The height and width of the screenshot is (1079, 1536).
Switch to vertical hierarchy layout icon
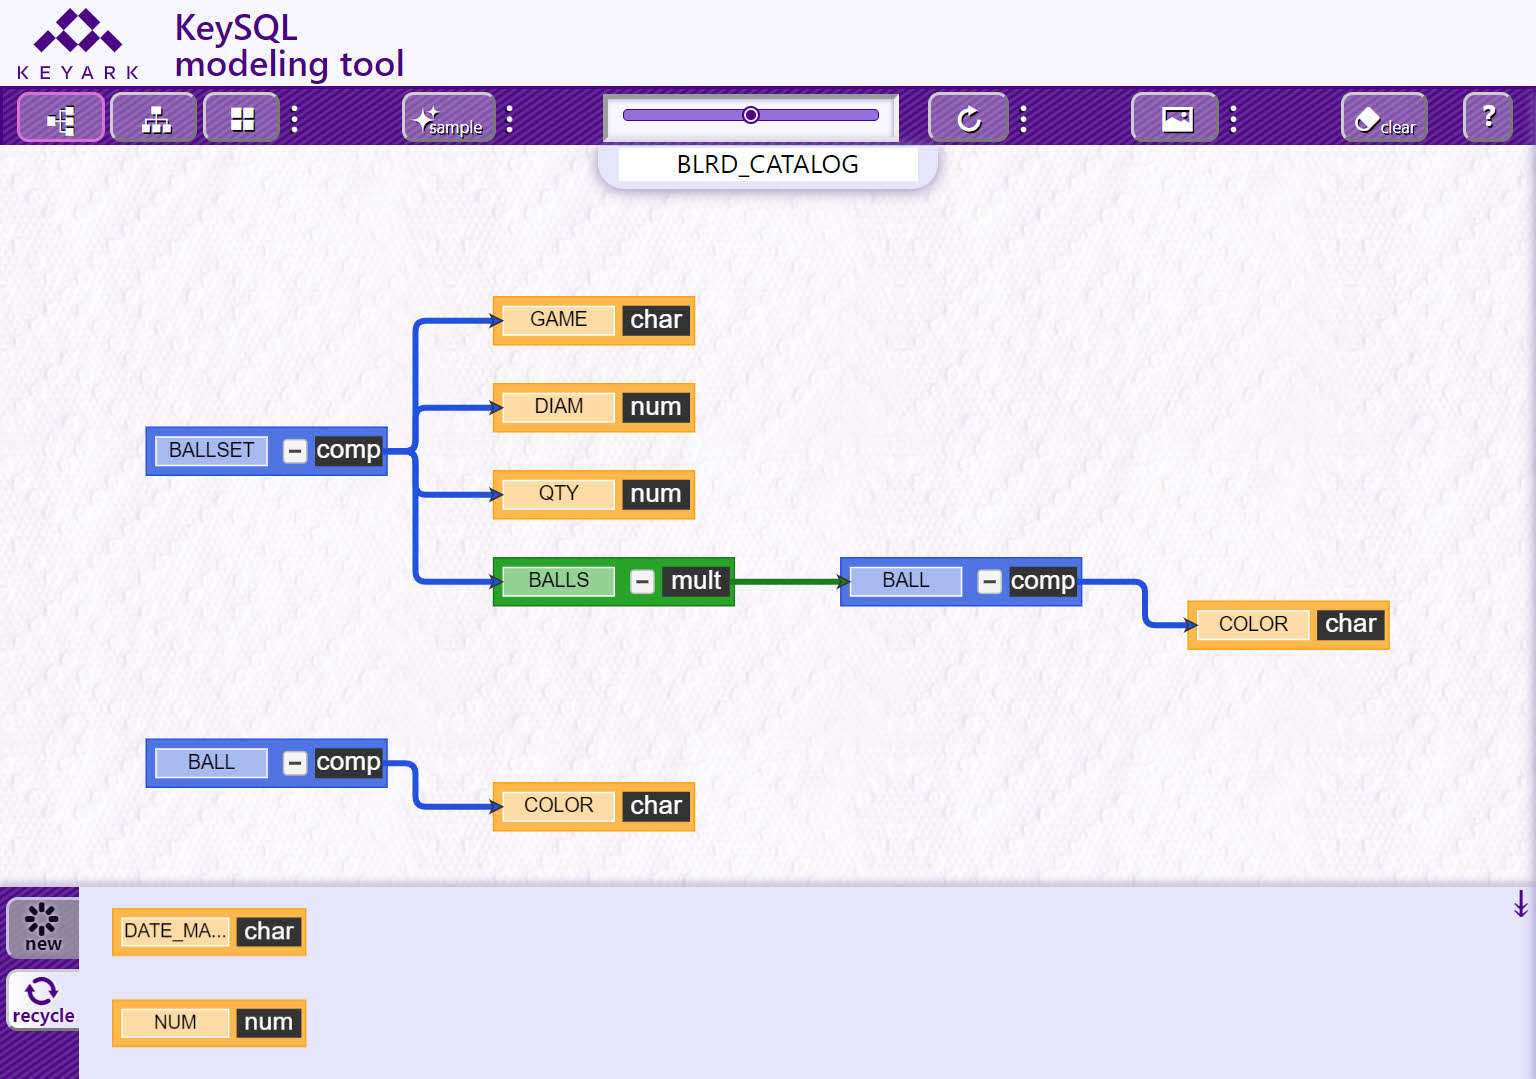click(x=155, y=119)
